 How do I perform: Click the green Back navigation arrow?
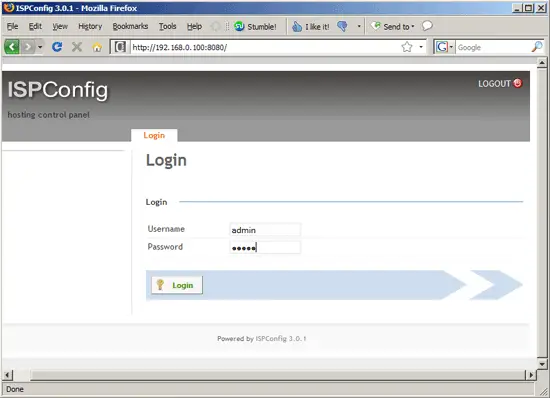click(x=12, y=47)
